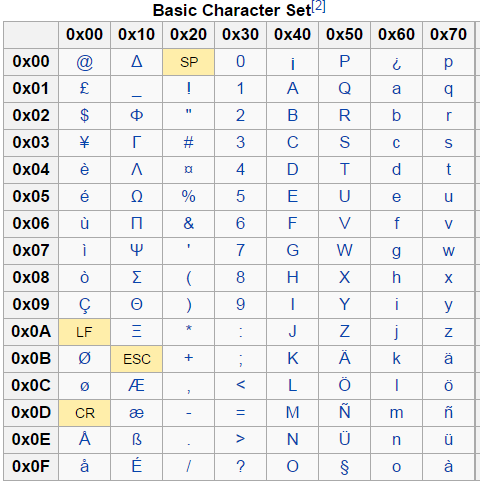Image resolution: width=480 pixels, height=485 pixels.
Task: Open the sharp s ß link
Action: (137, 440)
